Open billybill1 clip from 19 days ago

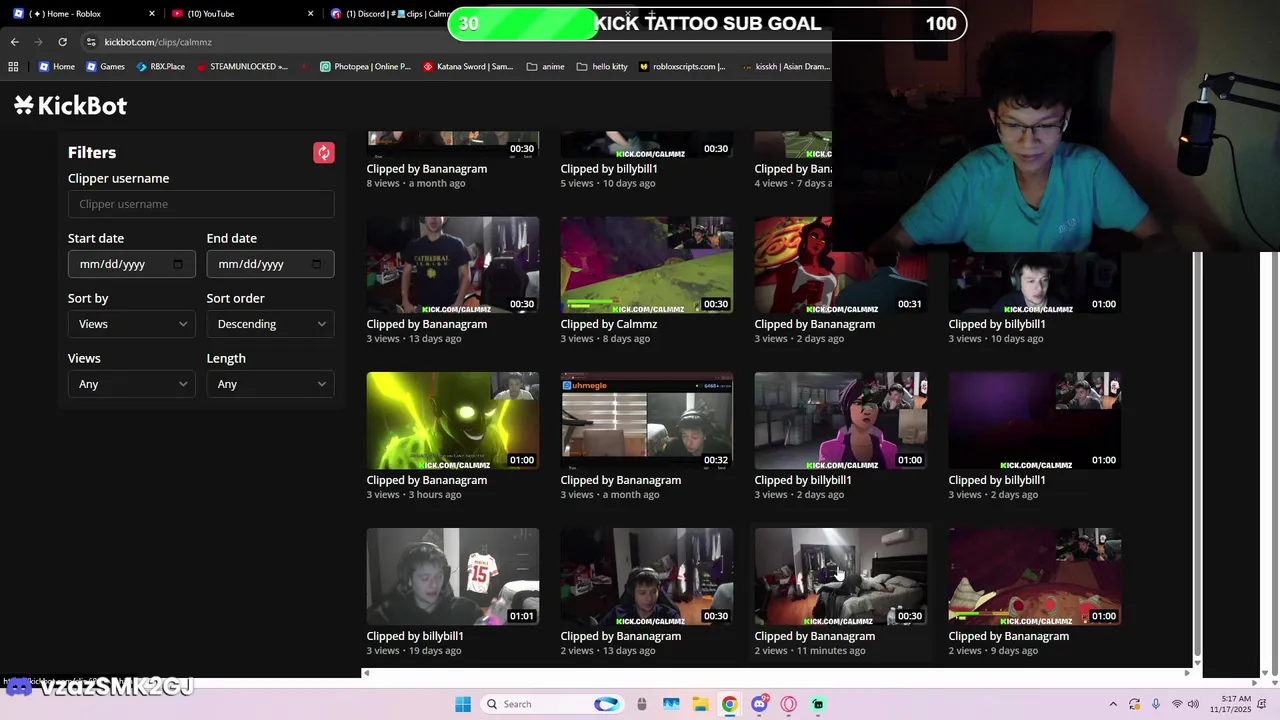pyautogui.click(x=453, y=577)
